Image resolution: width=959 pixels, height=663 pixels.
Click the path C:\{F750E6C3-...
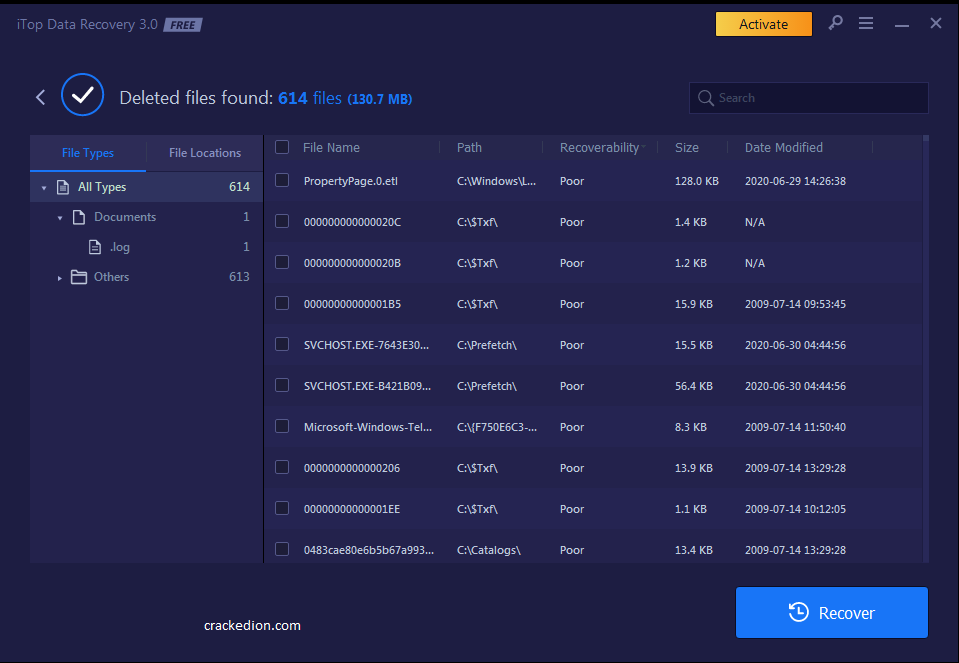pos(497,427)
